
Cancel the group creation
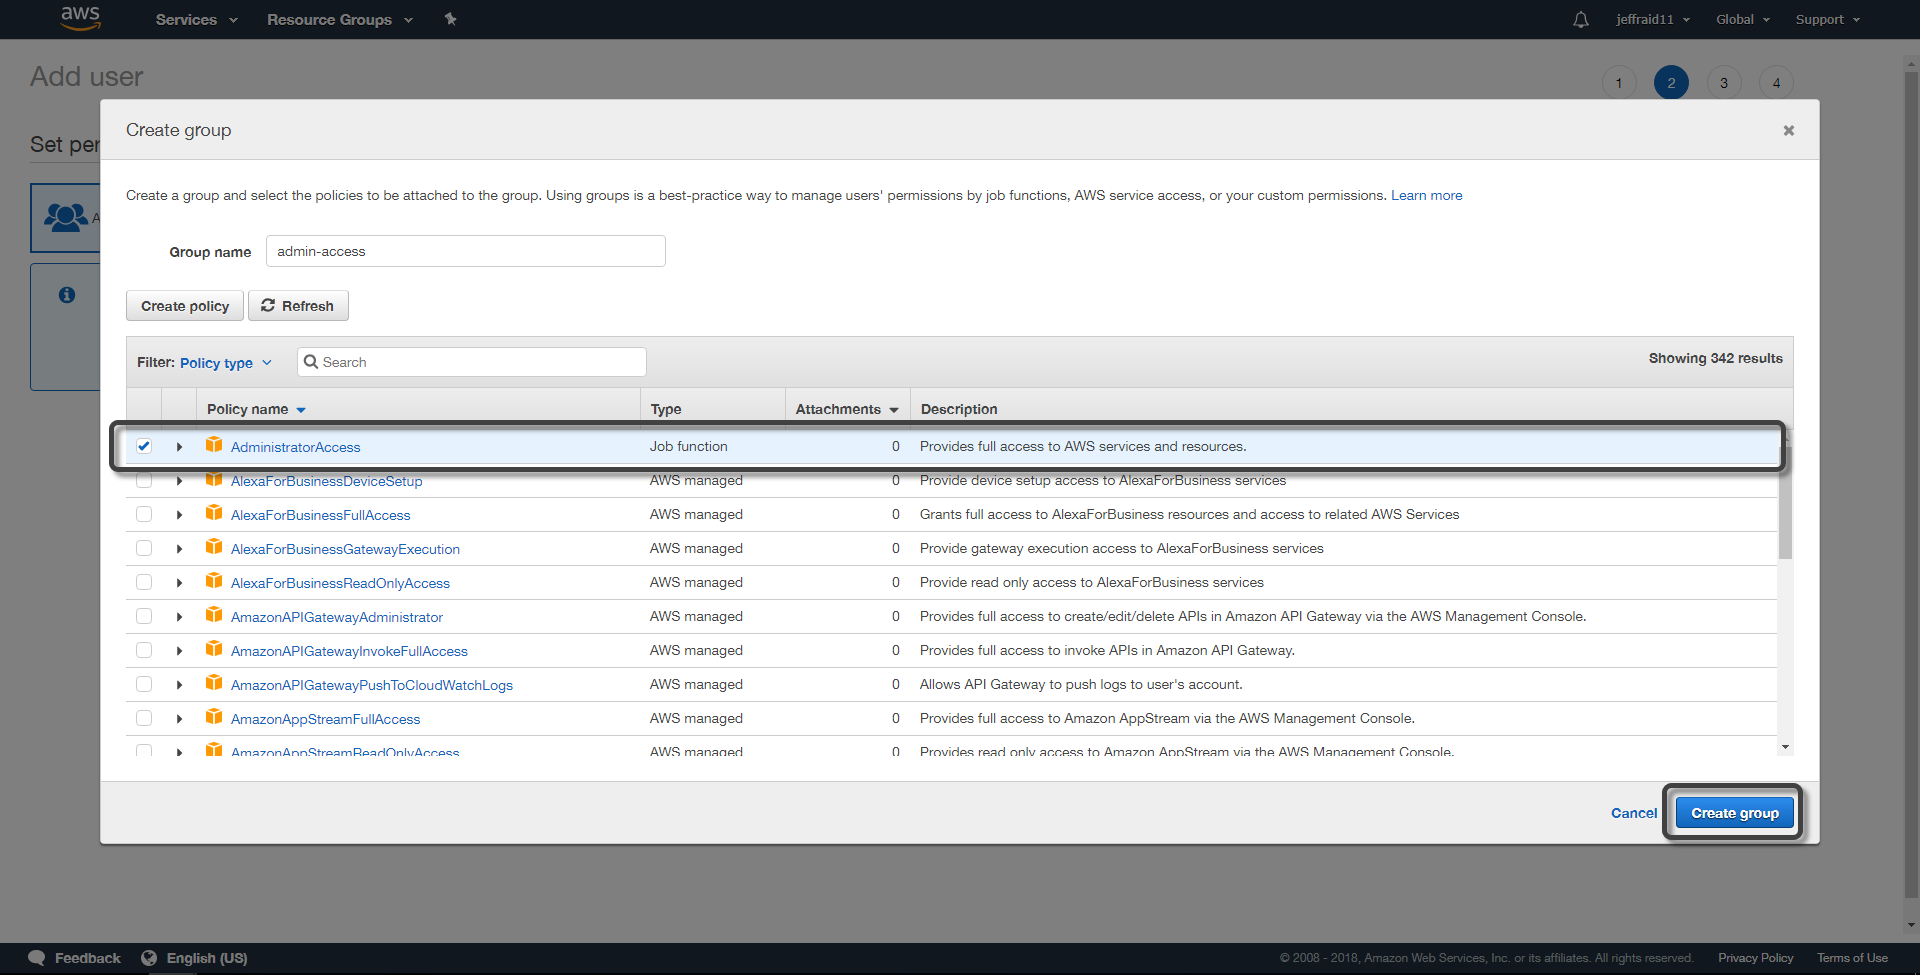click(1634, 813)
